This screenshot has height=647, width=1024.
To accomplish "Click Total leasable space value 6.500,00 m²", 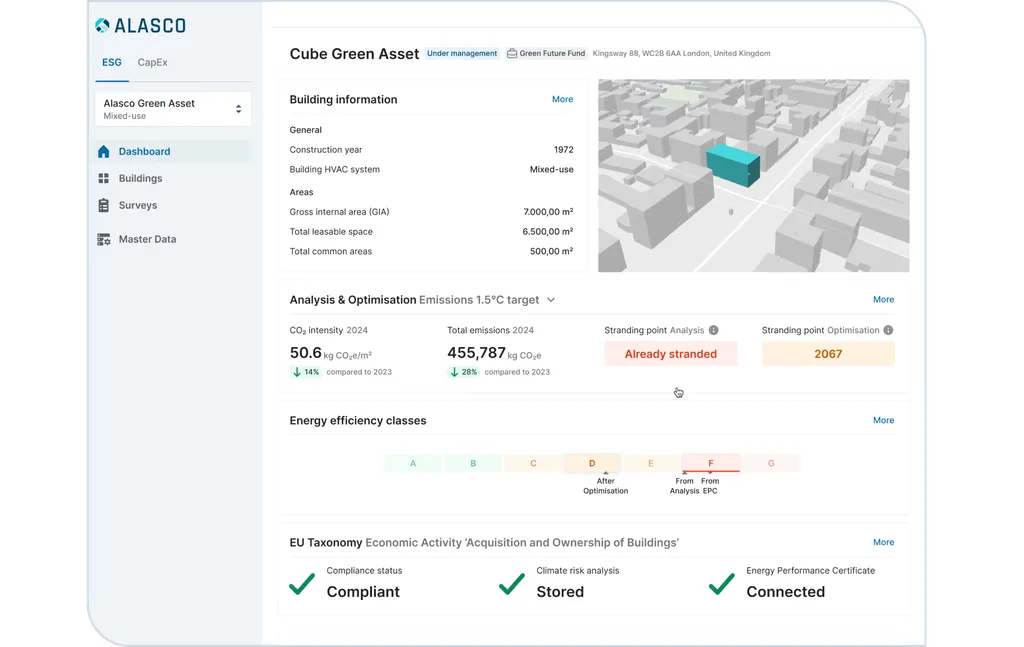I will (547, 231).
